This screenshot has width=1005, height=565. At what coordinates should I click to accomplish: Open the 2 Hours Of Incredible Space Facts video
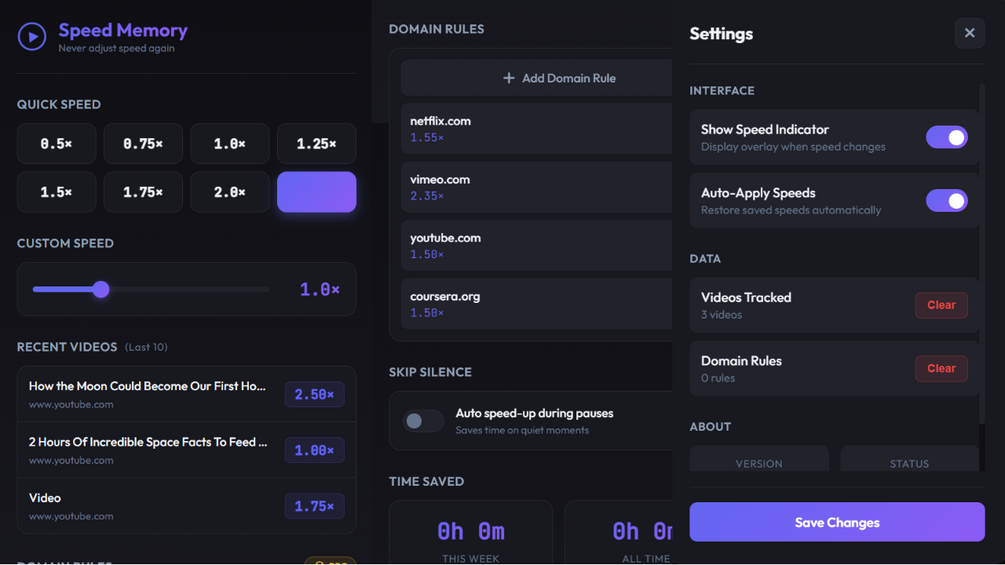pos(148,442)
